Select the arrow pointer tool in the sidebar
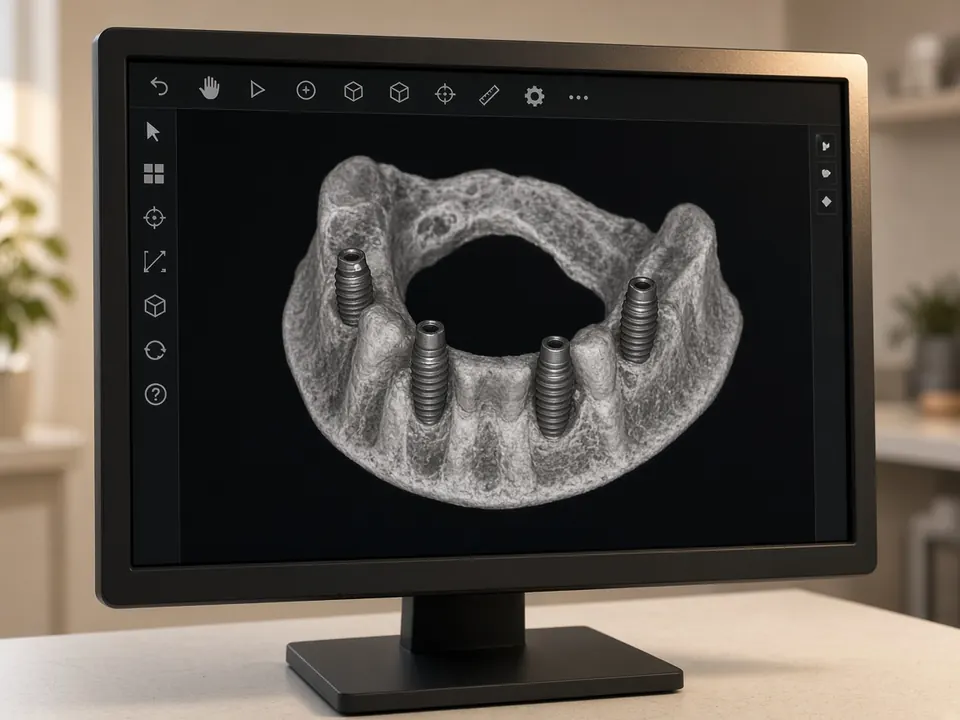This screenshot has height=720, width=960. tap(153, 132)
